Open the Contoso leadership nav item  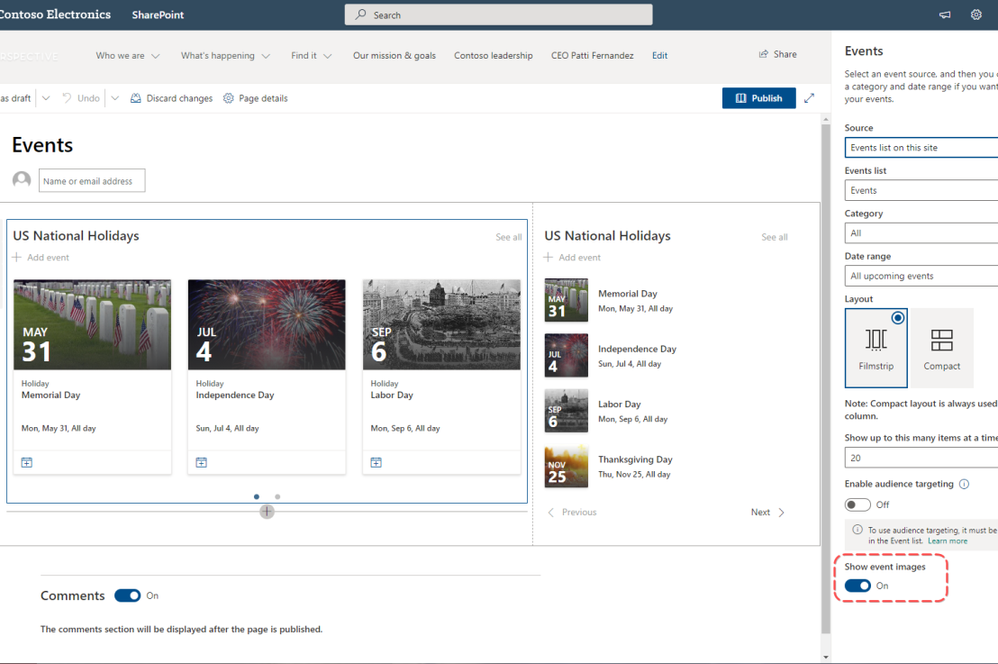pyautogui.click(x=493, y=56)
